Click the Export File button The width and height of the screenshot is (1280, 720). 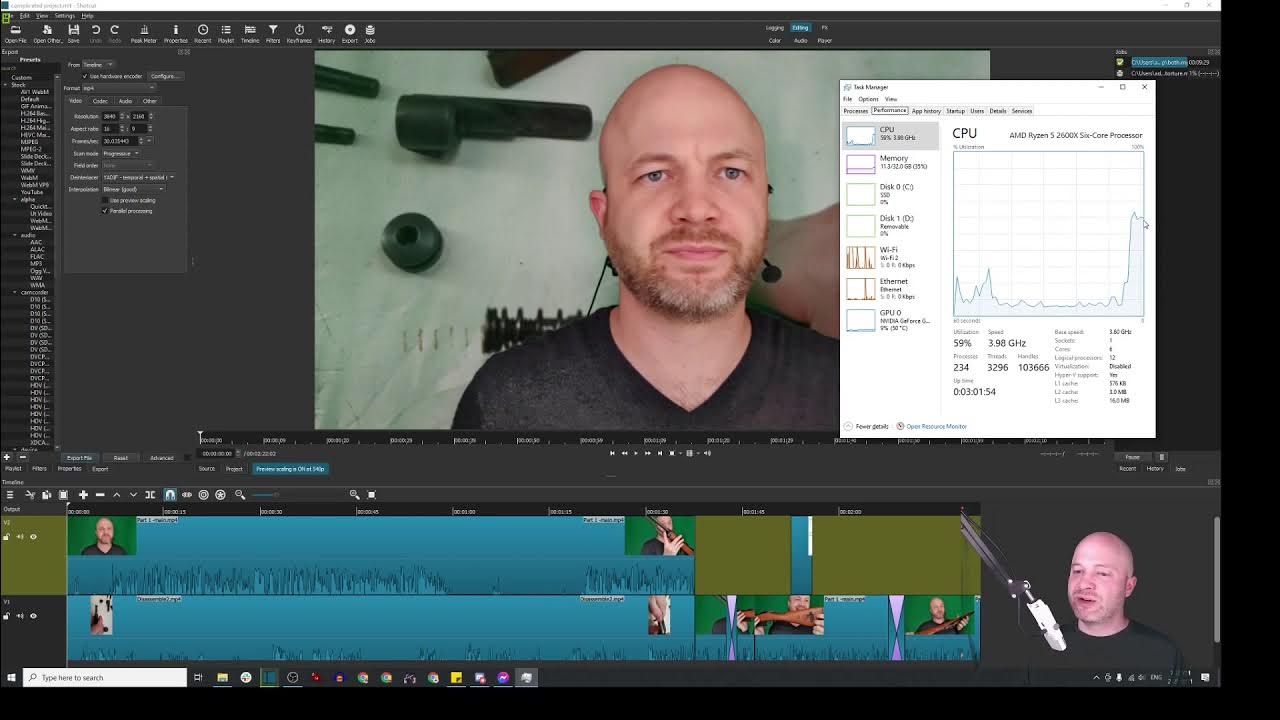tap(79, 458)
